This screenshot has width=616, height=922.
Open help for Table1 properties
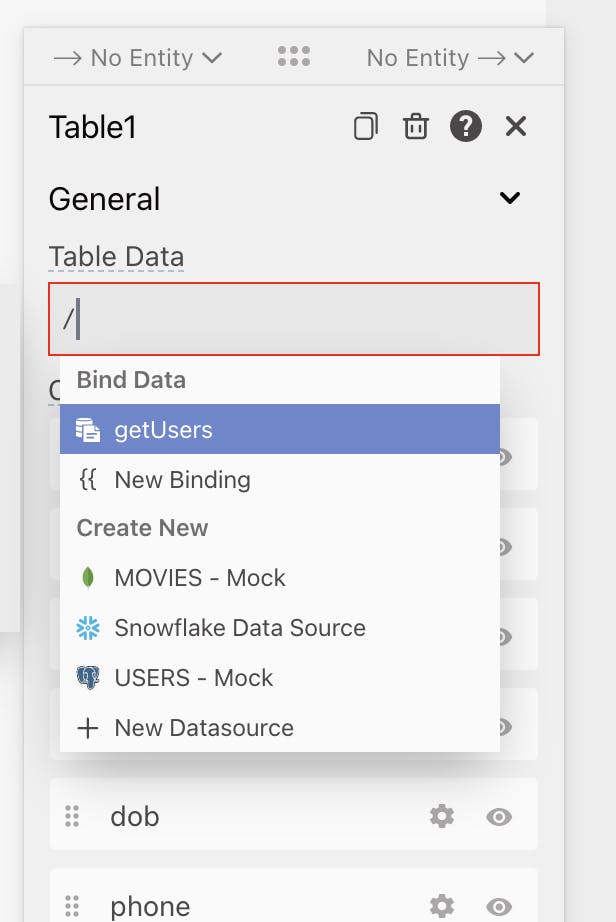point(466,127)
